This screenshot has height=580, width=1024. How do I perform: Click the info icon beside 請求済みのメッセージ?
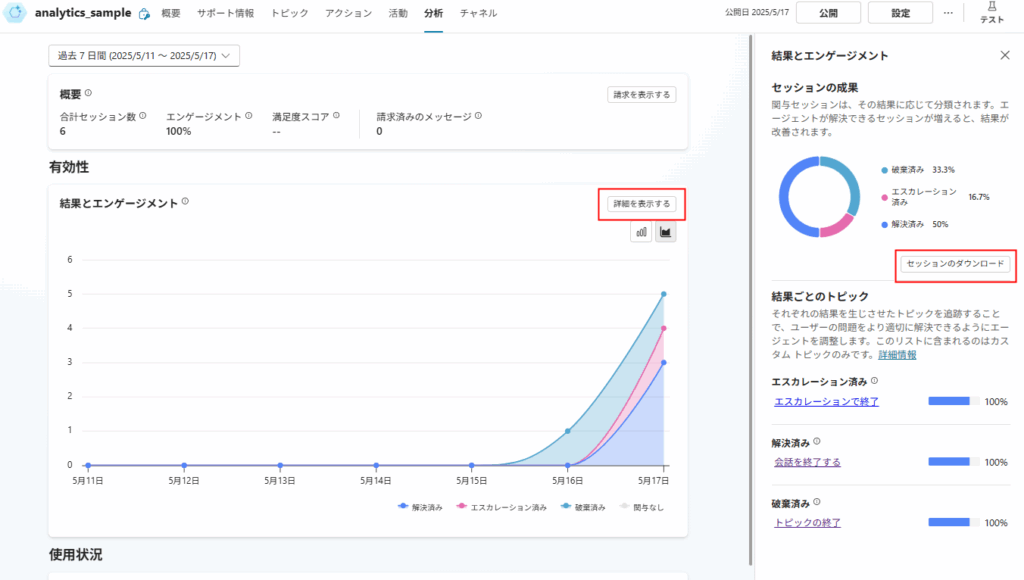(478, 116)
